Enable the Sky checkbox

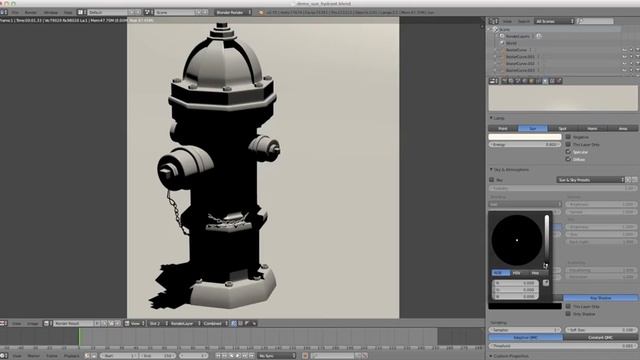tap(492, 180)
